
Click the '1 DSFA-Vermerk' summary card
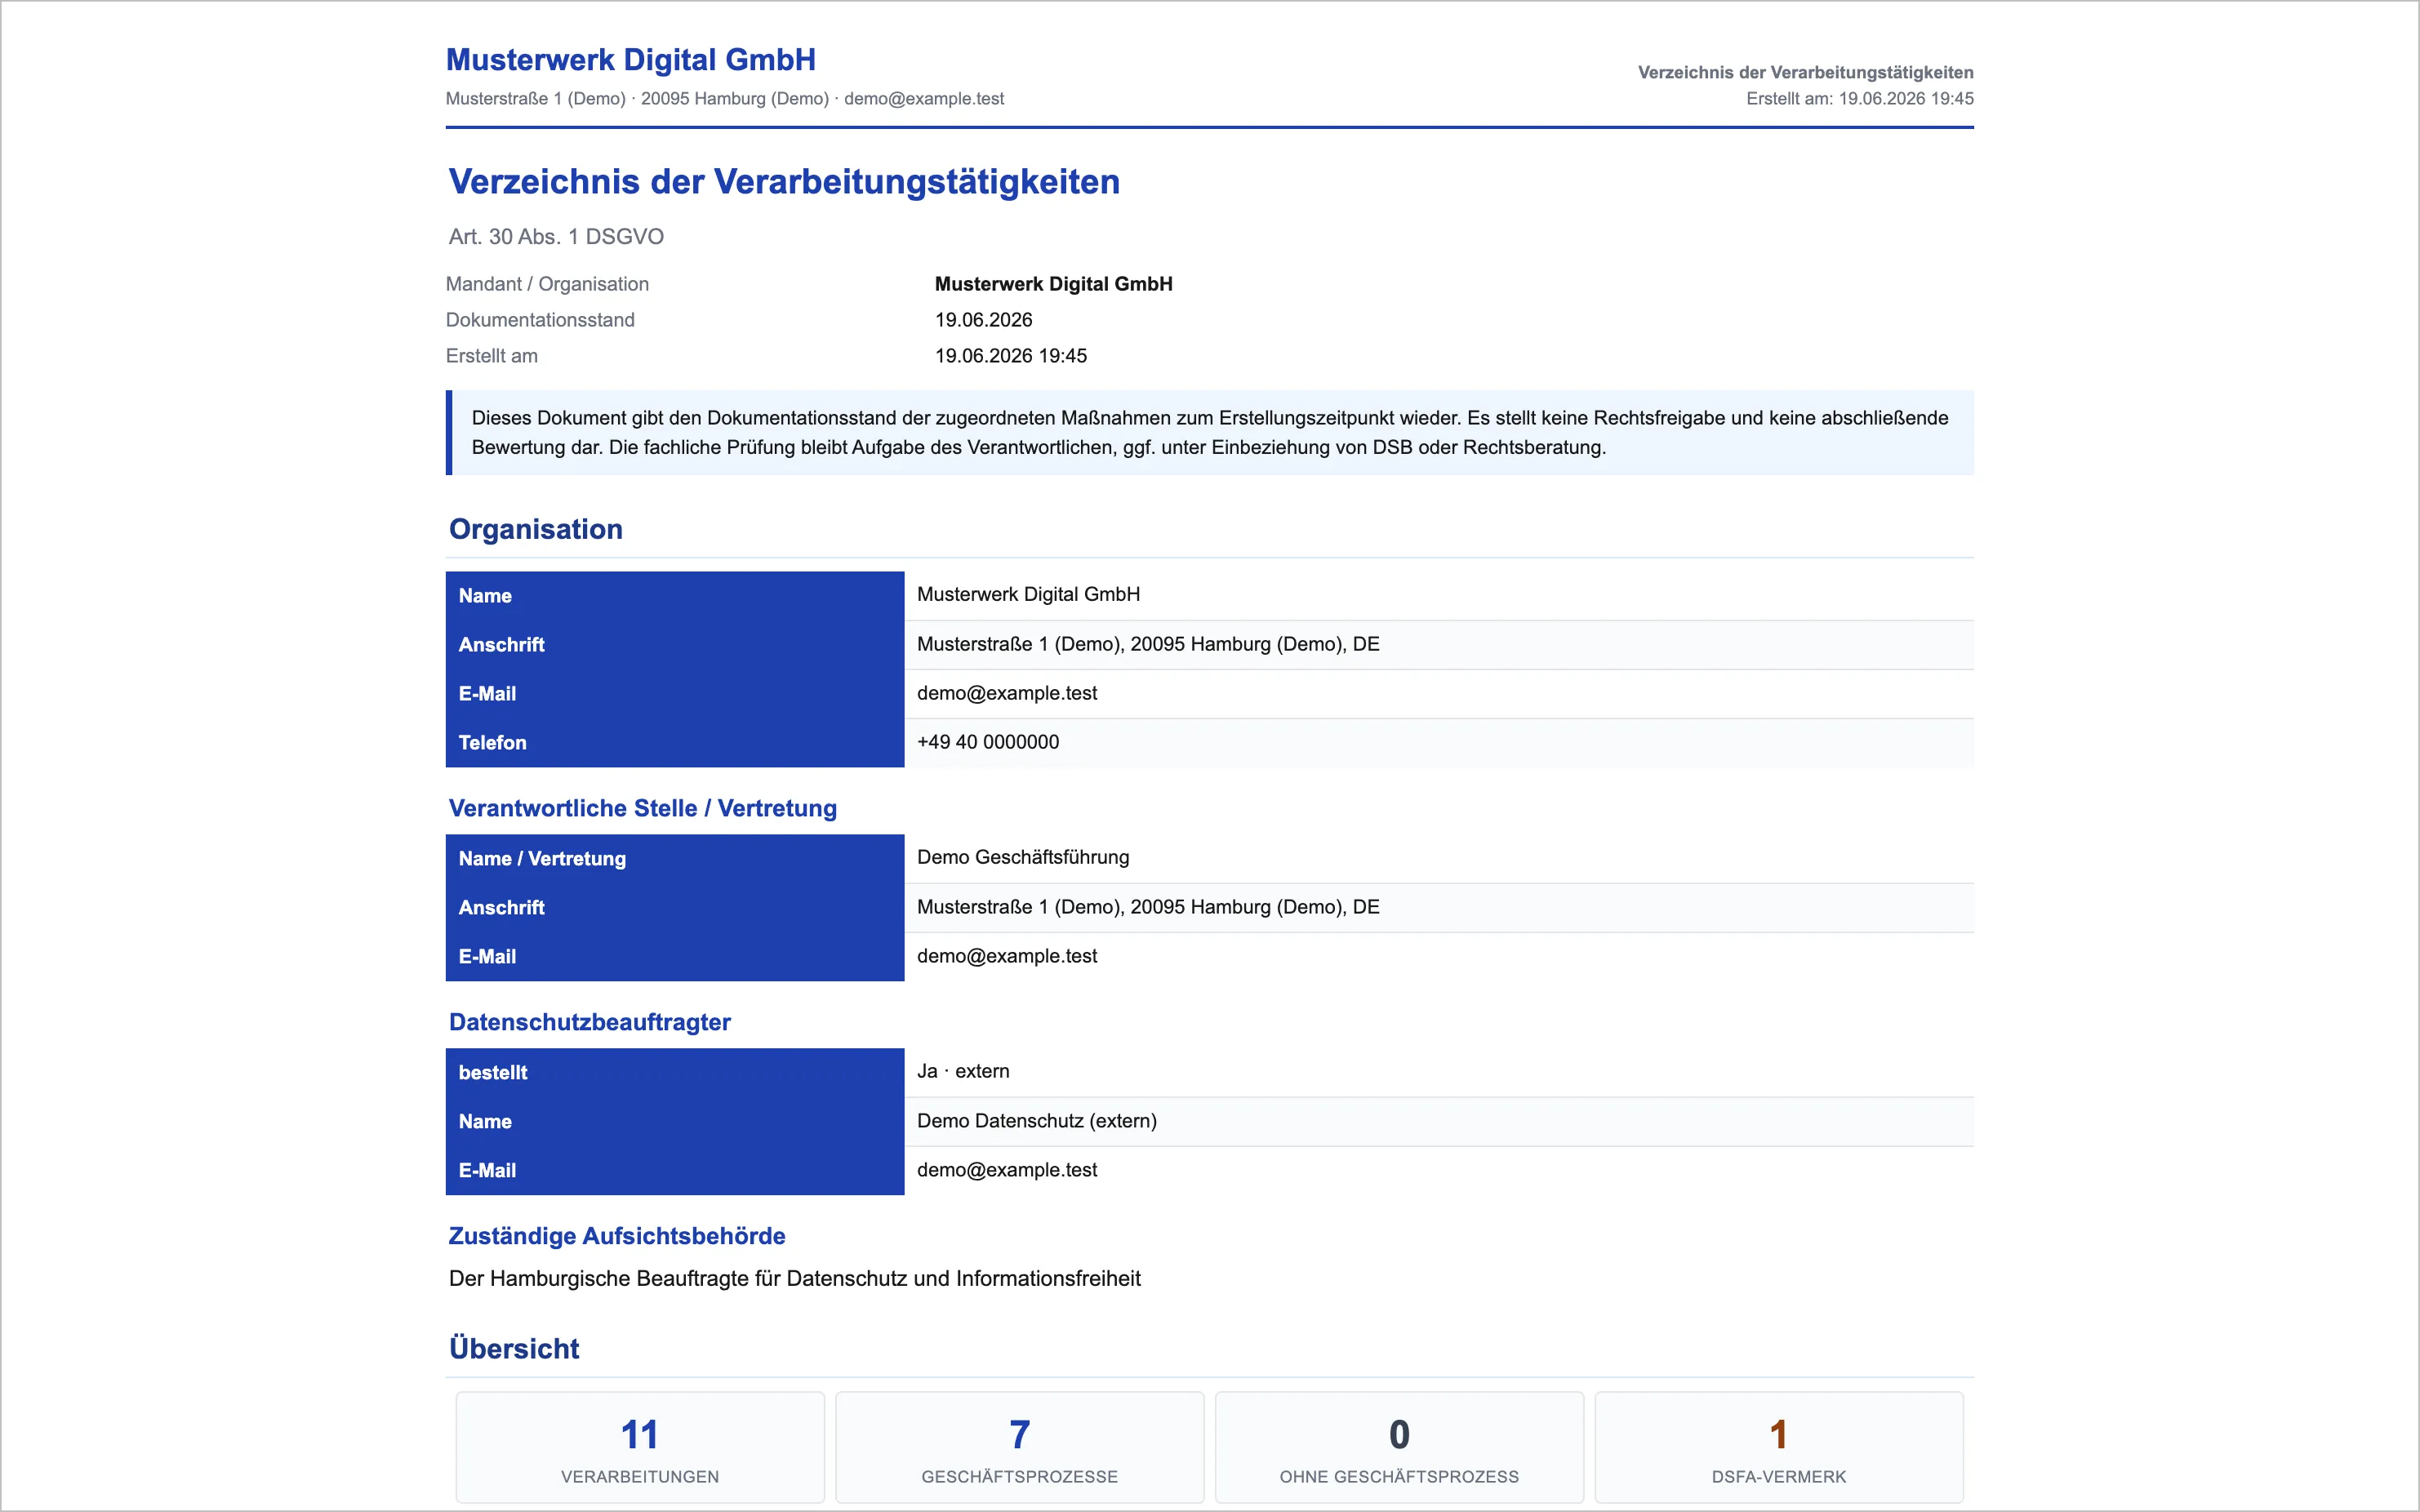(x=1779, y=1447)
